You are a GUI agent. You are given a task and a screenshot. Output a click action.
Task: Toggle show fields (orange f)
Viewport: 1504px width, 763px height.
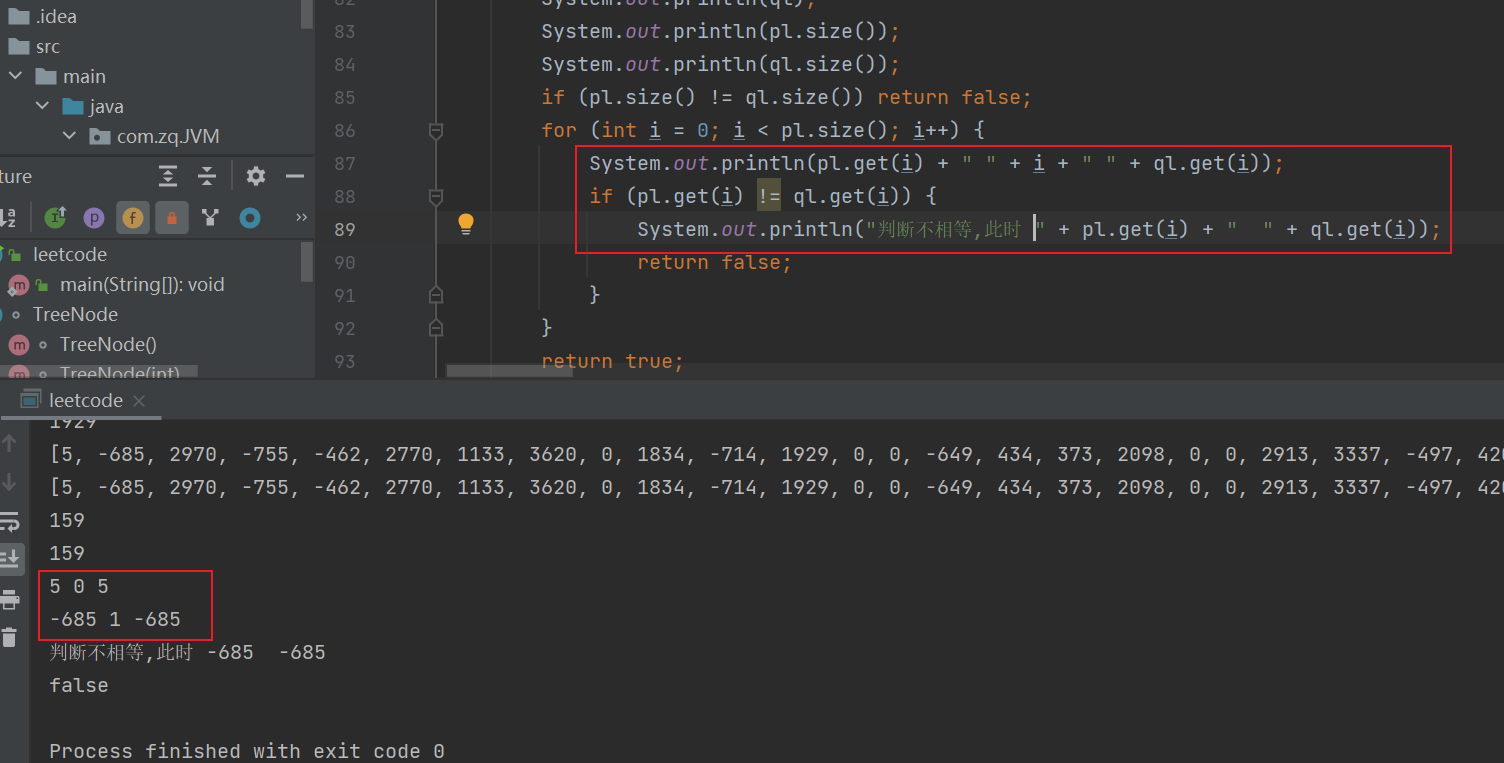[132, 217]
